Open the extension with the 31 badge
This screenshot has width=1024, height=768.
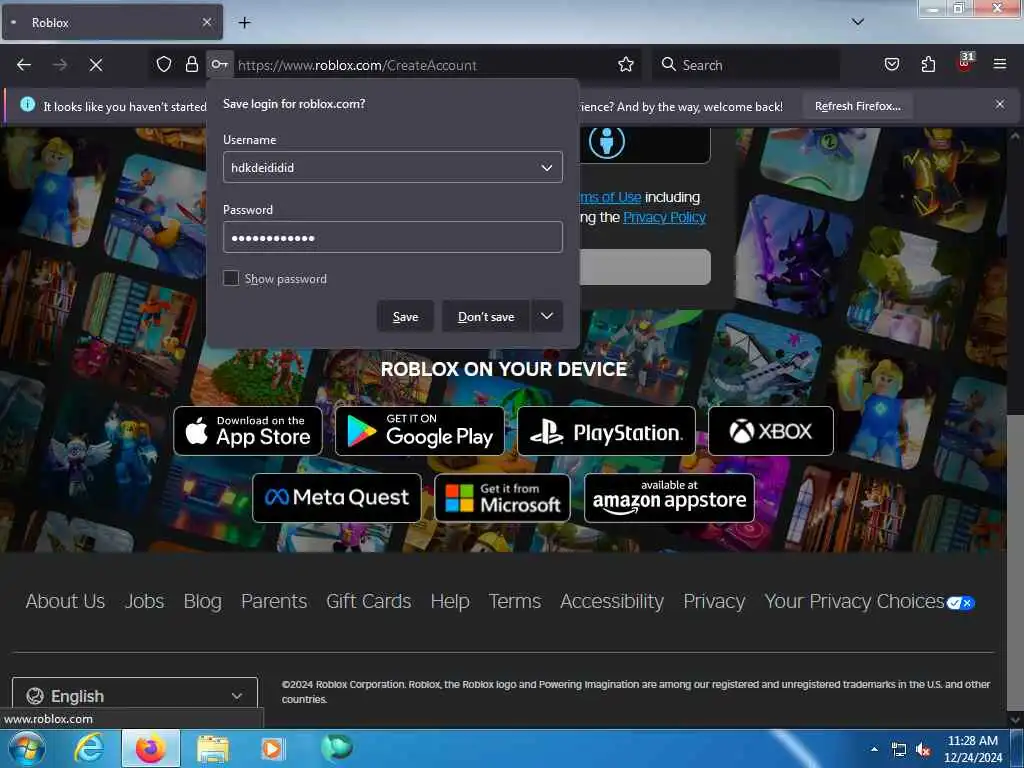[965, 63]
